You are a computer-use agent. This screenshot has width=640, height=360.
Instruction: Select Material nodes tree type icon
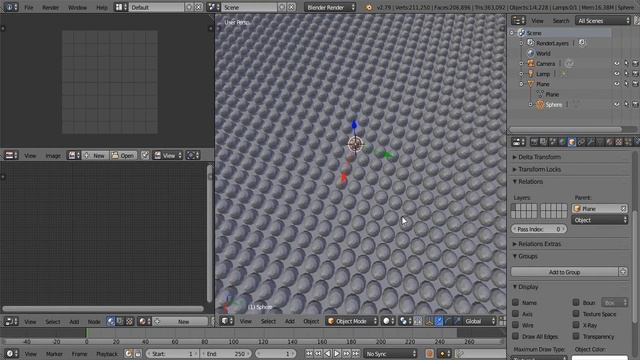[x=111, y=322]
